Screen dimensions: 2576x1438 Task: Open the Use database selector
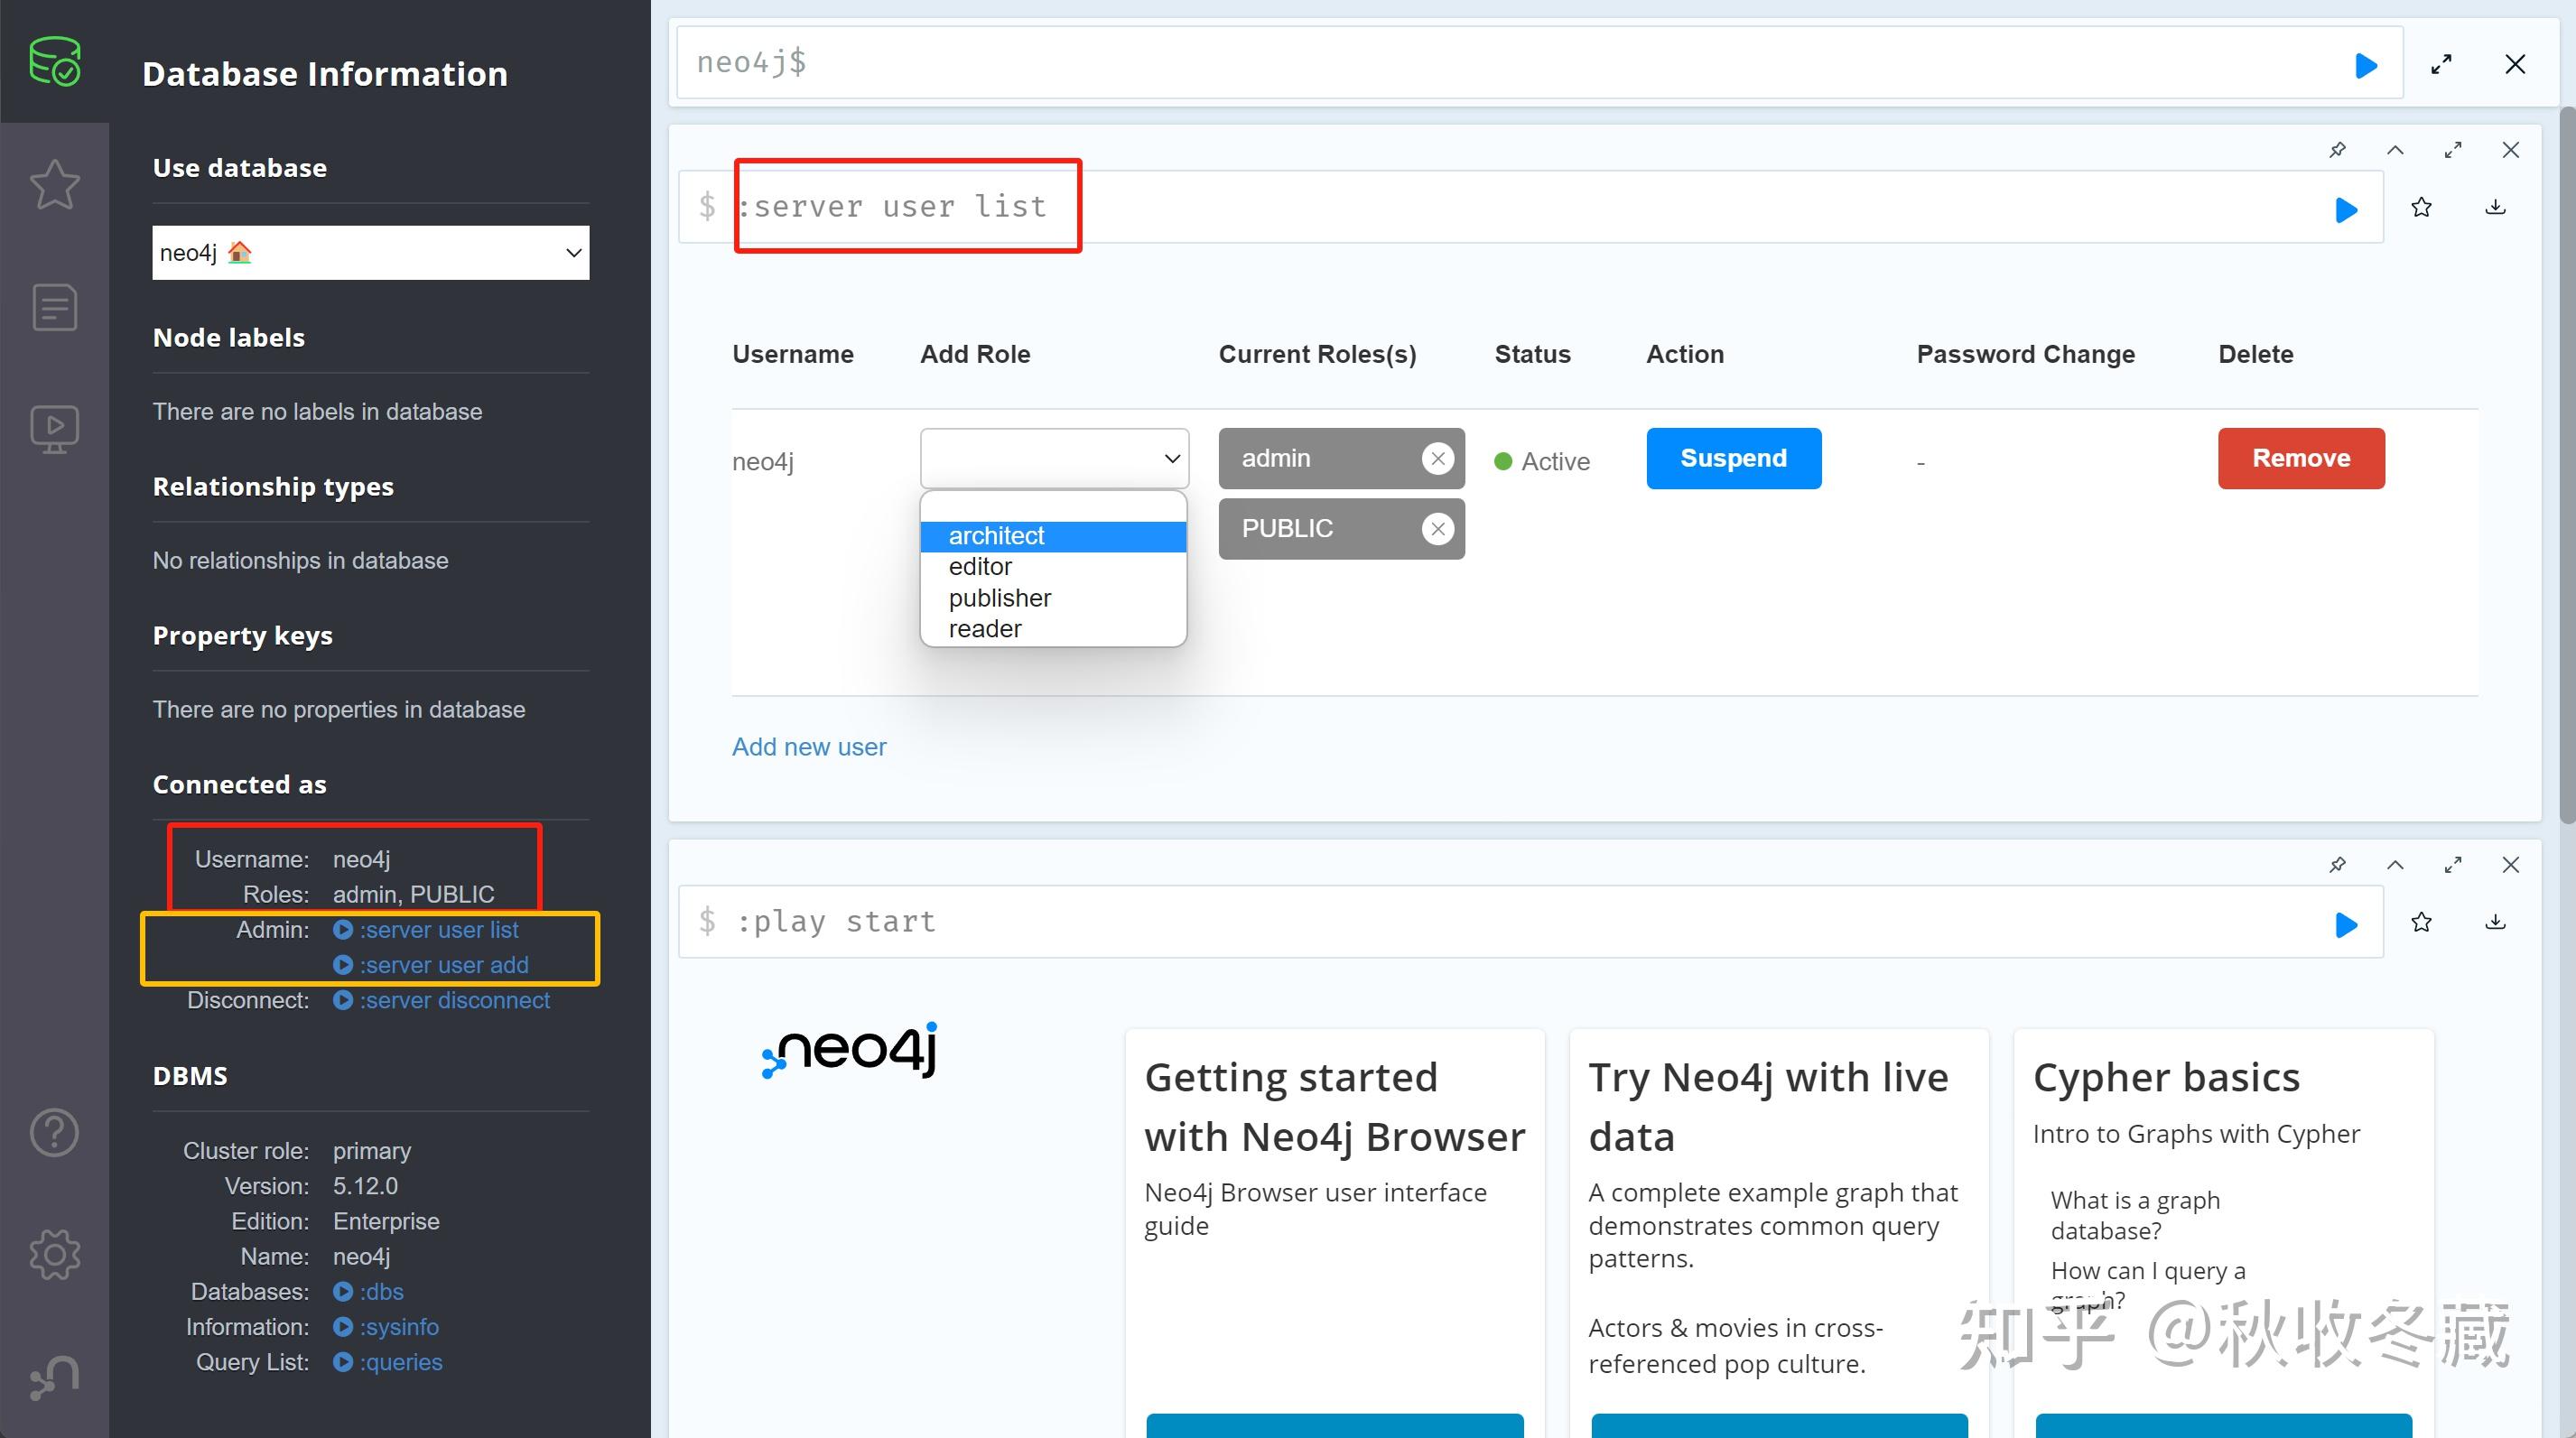(370, 252)
